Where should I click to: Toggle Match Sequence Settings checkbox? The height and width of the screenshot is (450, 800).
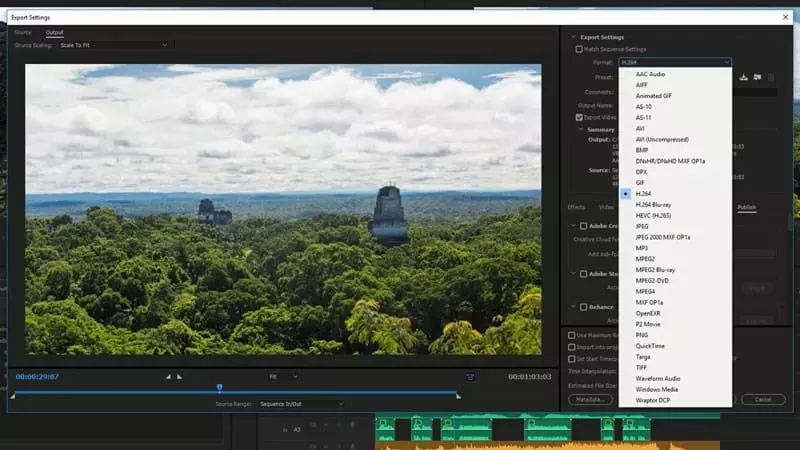coord(579,49)
